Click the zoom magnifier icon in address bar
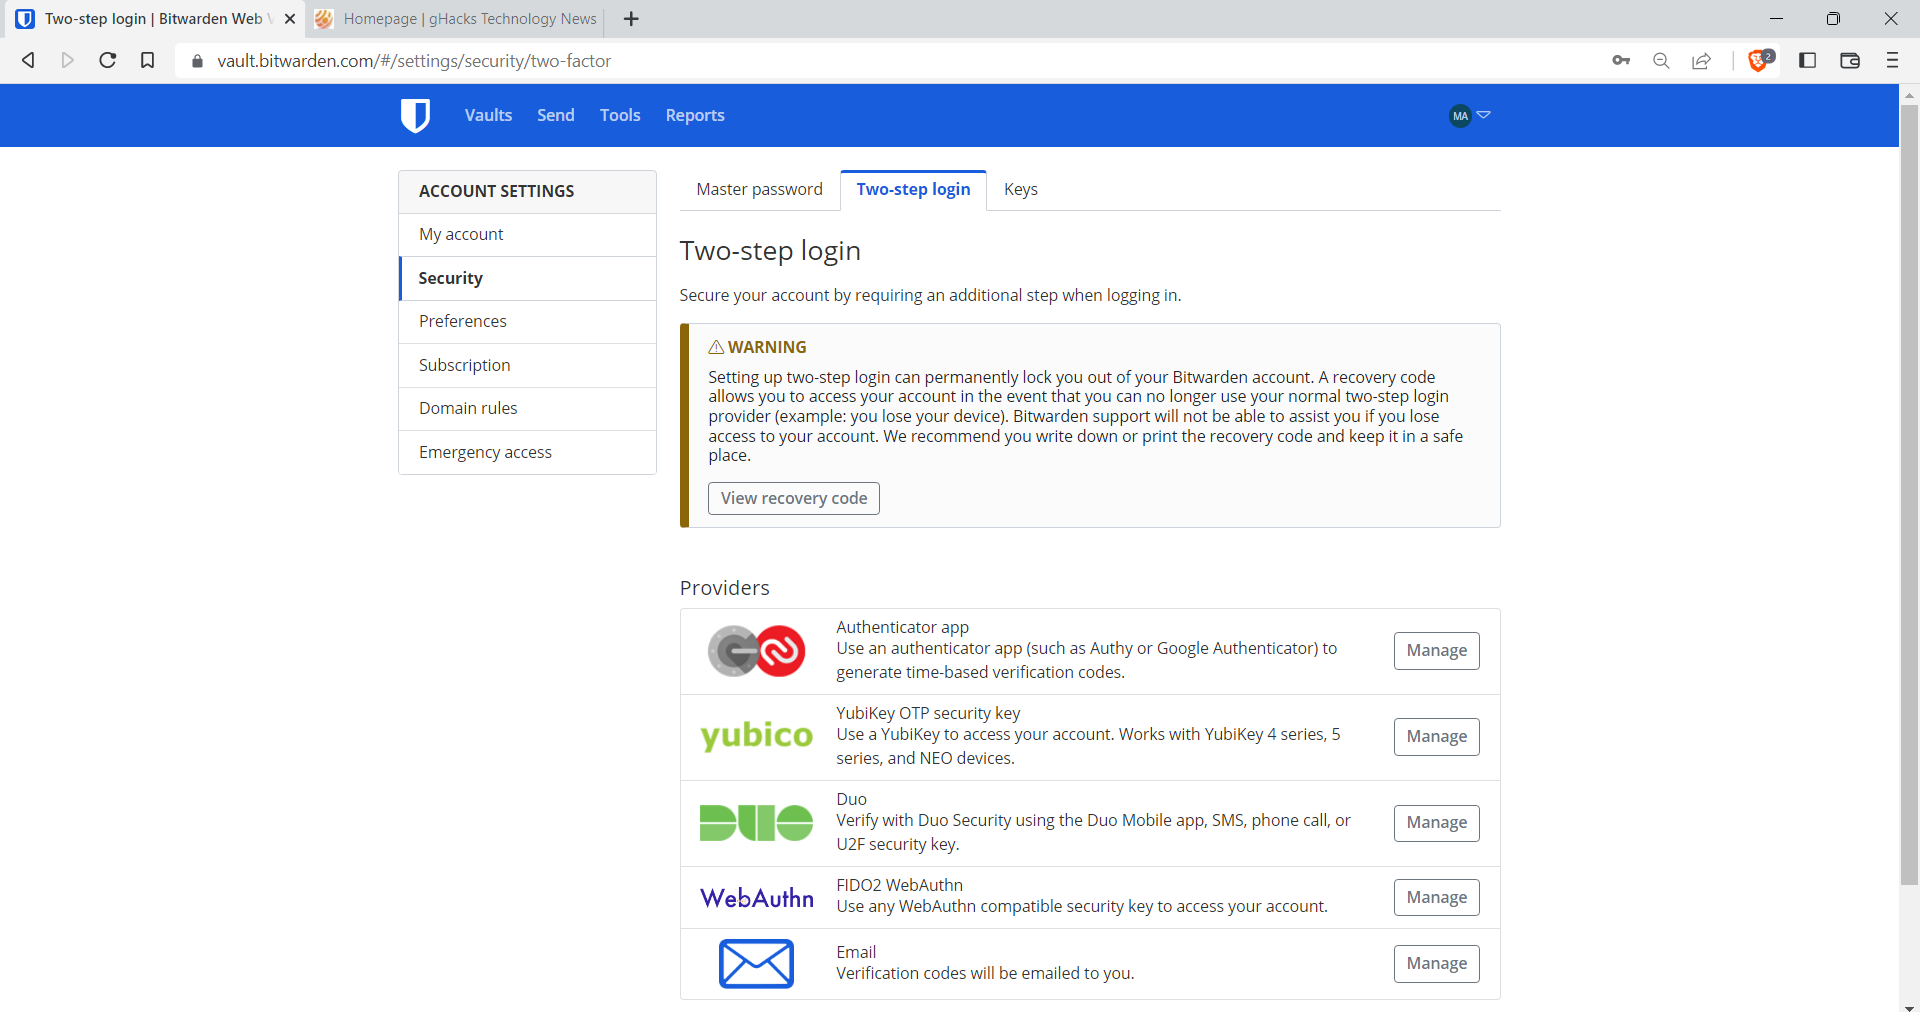 pos(1661,61)
